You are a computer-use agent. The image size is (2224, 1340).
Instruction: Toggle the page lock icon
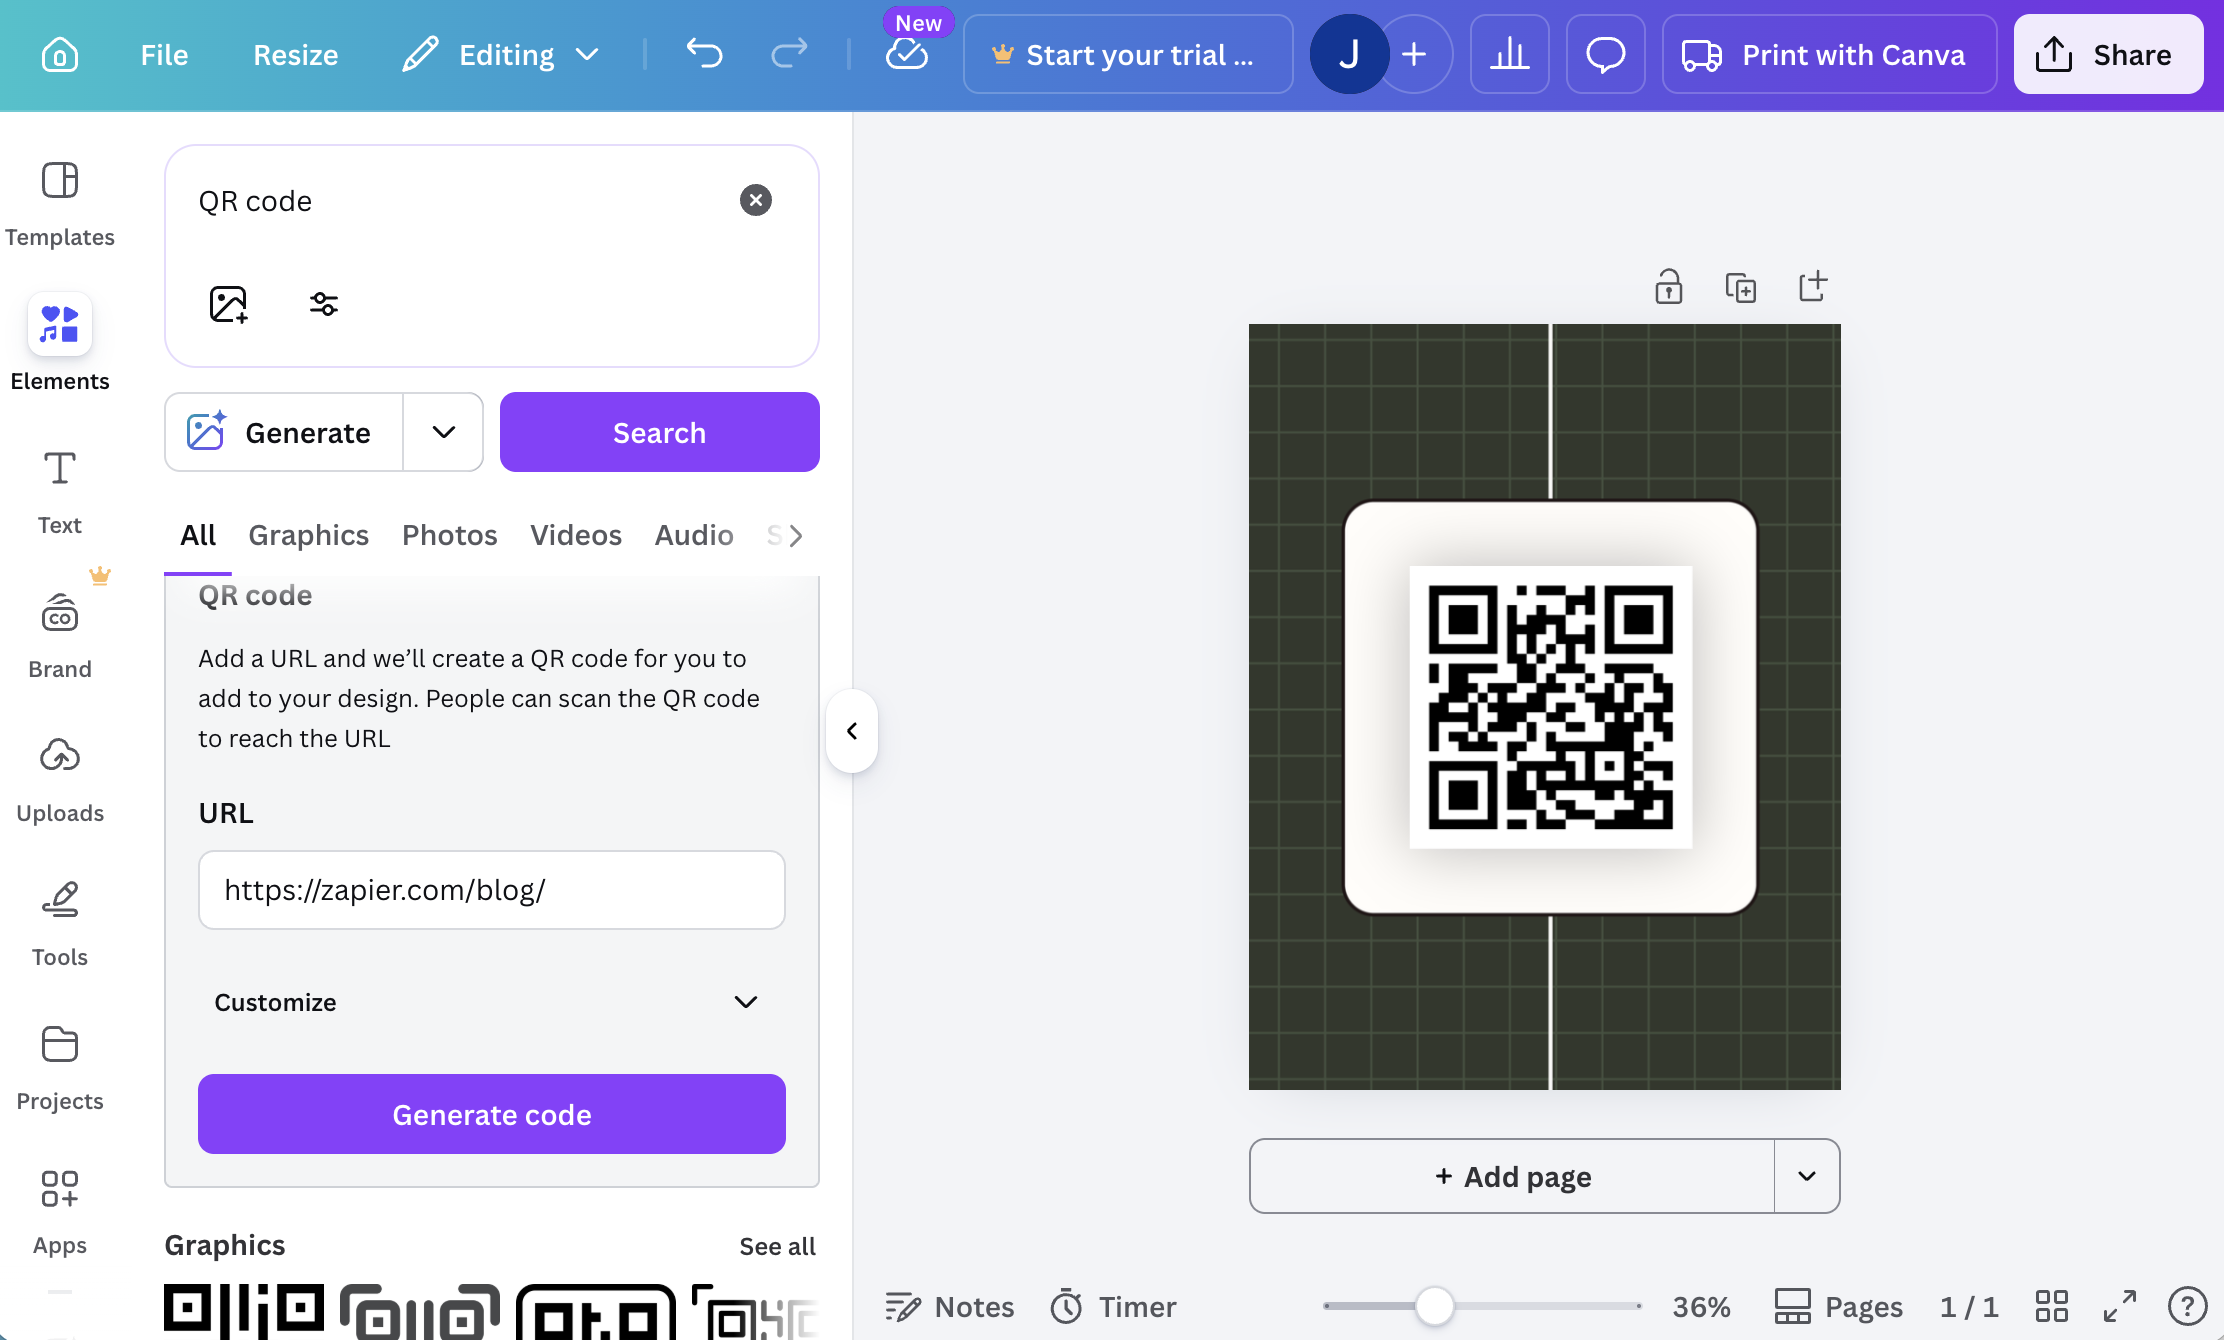click(1668, 287)
